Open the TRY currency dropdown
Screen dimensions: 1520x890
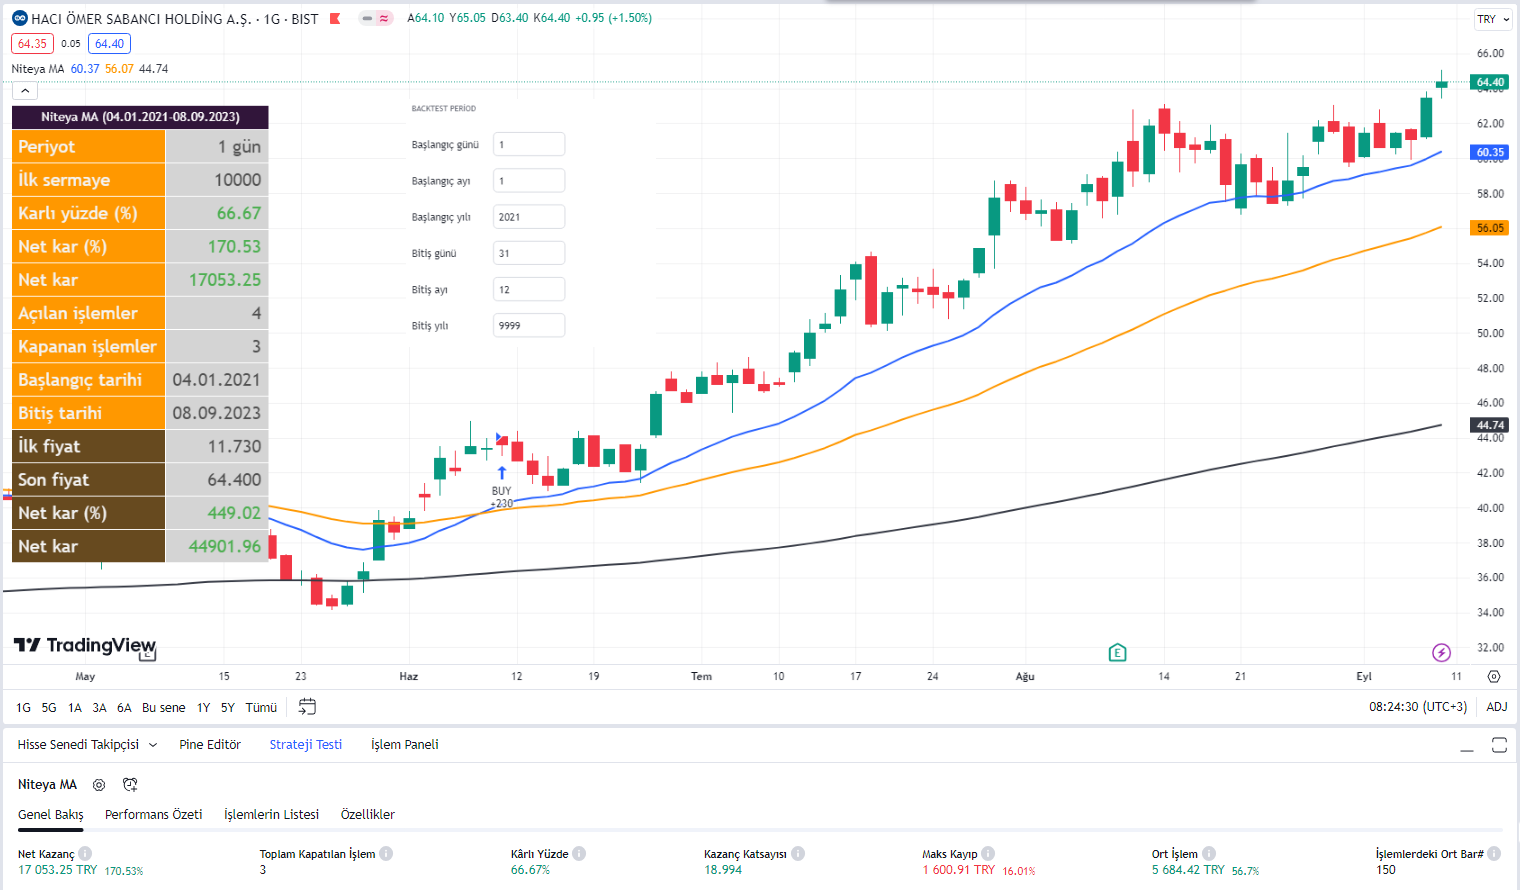1492,19
